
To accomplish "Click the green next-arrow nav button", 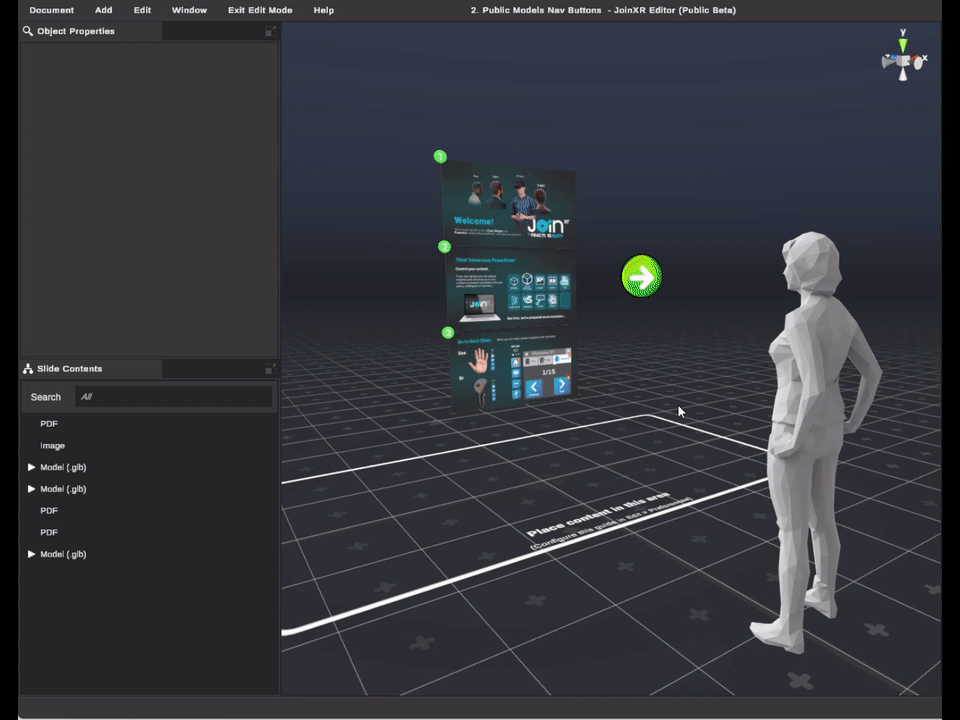I will click(642, 277).
